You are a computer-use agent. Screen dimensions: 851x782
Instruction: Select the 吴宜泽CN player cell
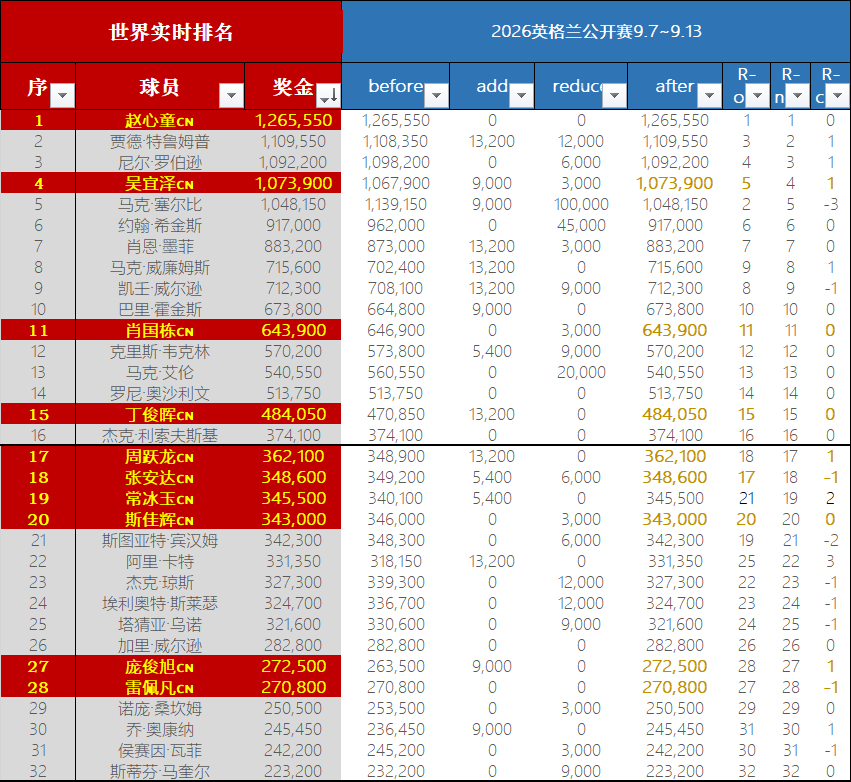(160, 183)
